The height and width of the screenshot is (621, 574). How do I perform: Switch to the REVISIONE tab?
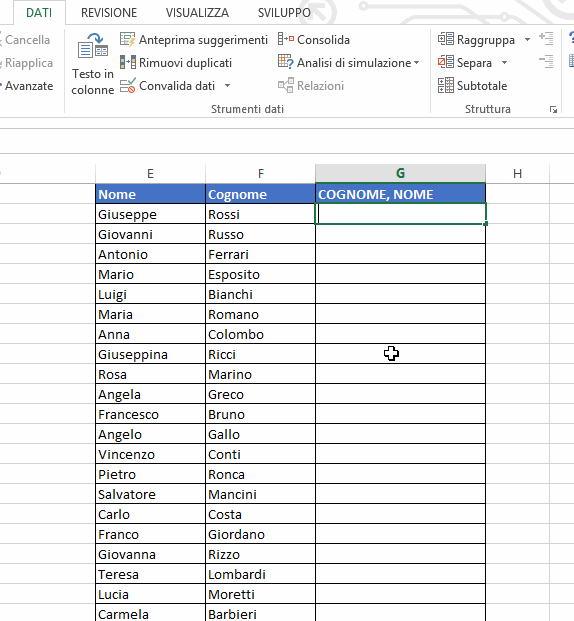tap(109, 13)
